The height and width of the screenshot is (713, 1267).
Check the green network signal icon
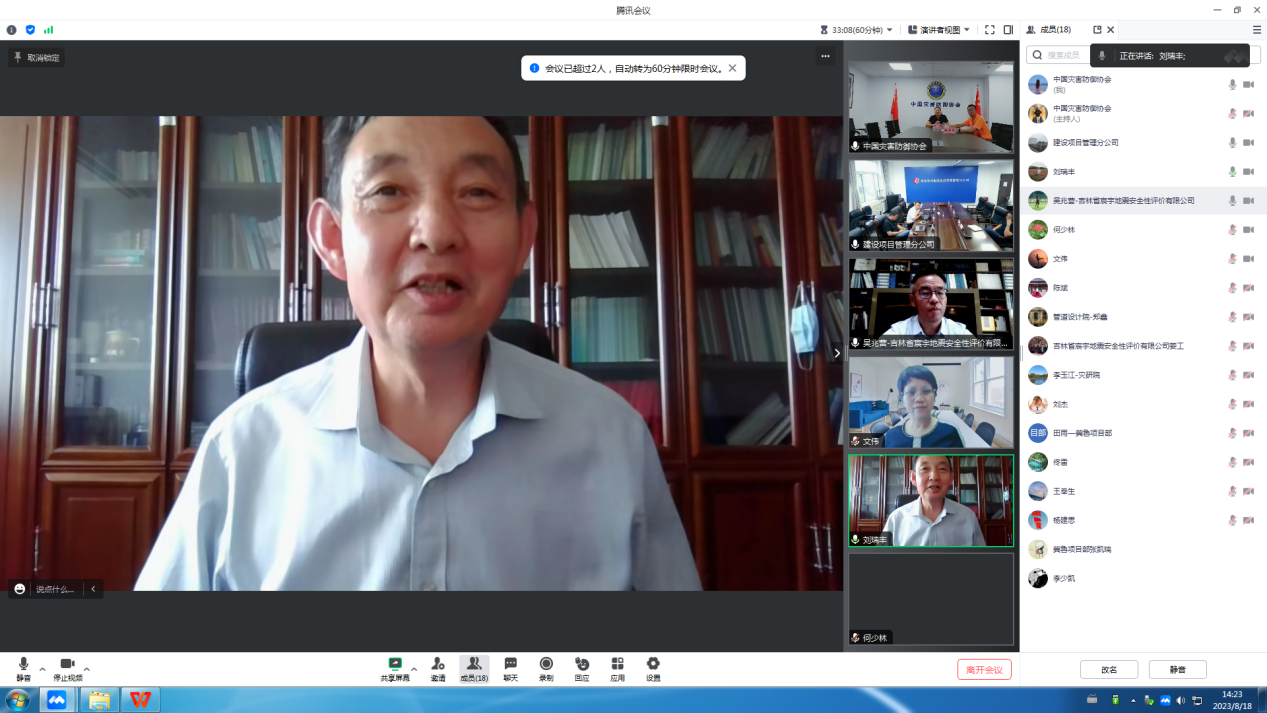coord(49,30)
